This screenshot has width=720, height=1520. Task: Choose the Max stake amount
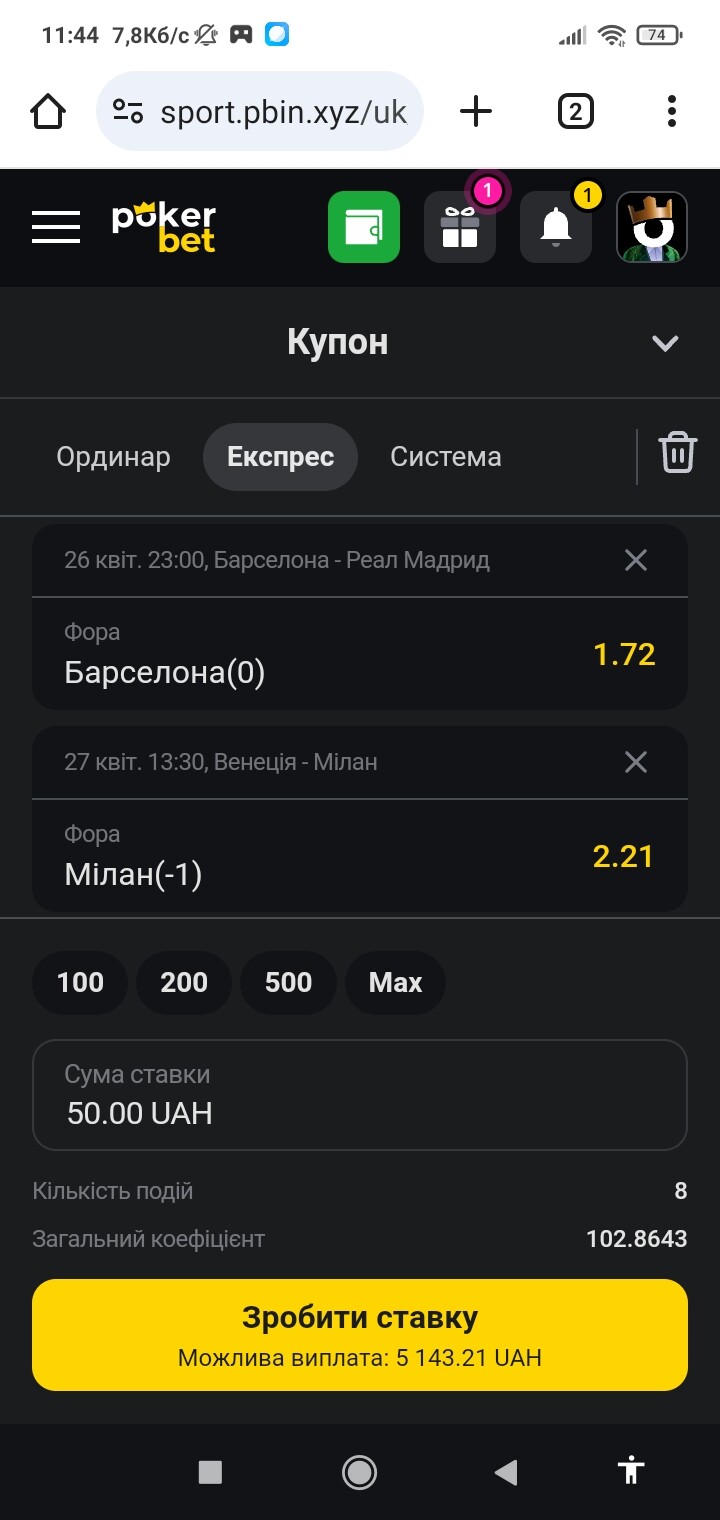(x=395, y=982)
